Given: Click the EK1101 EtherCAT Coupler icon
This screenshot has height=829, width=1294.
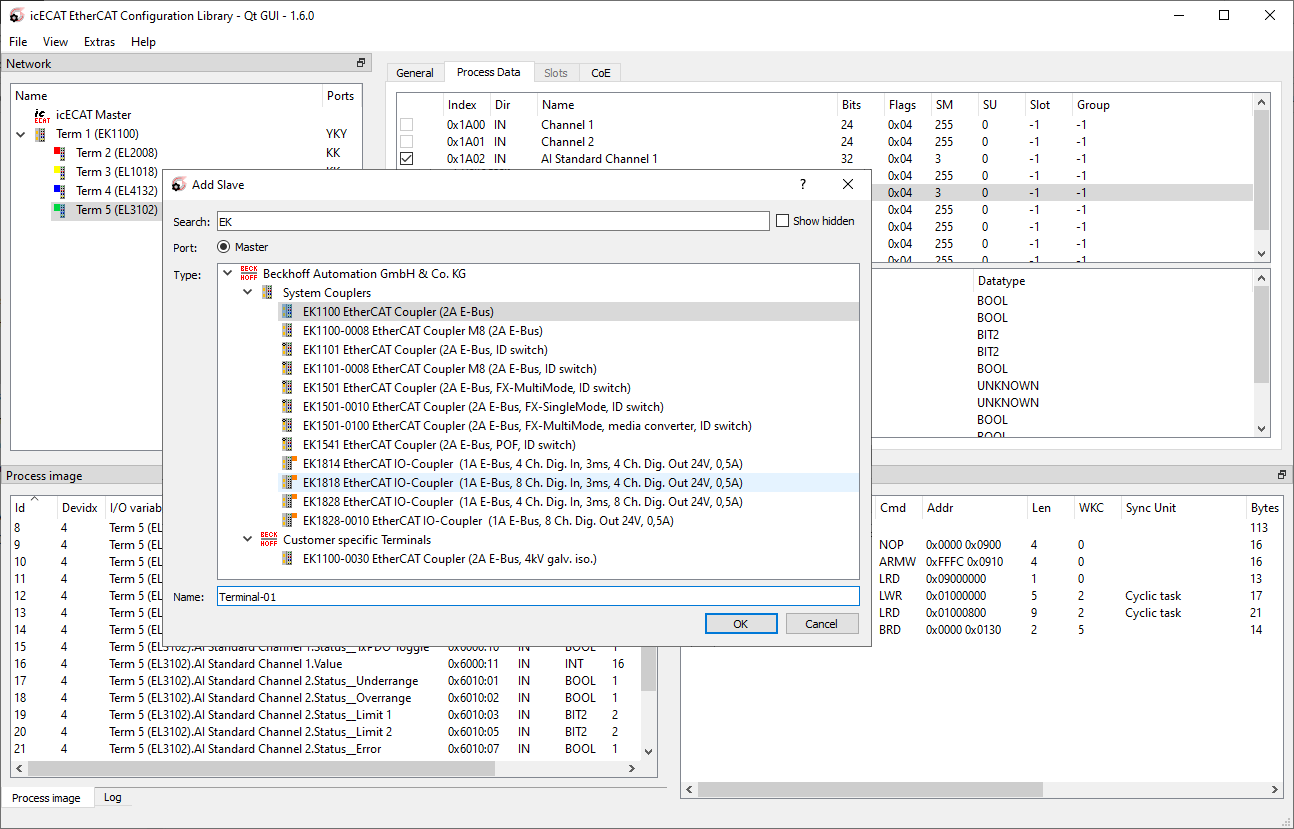Looking at the screenshot, I should tap(288, 350).
